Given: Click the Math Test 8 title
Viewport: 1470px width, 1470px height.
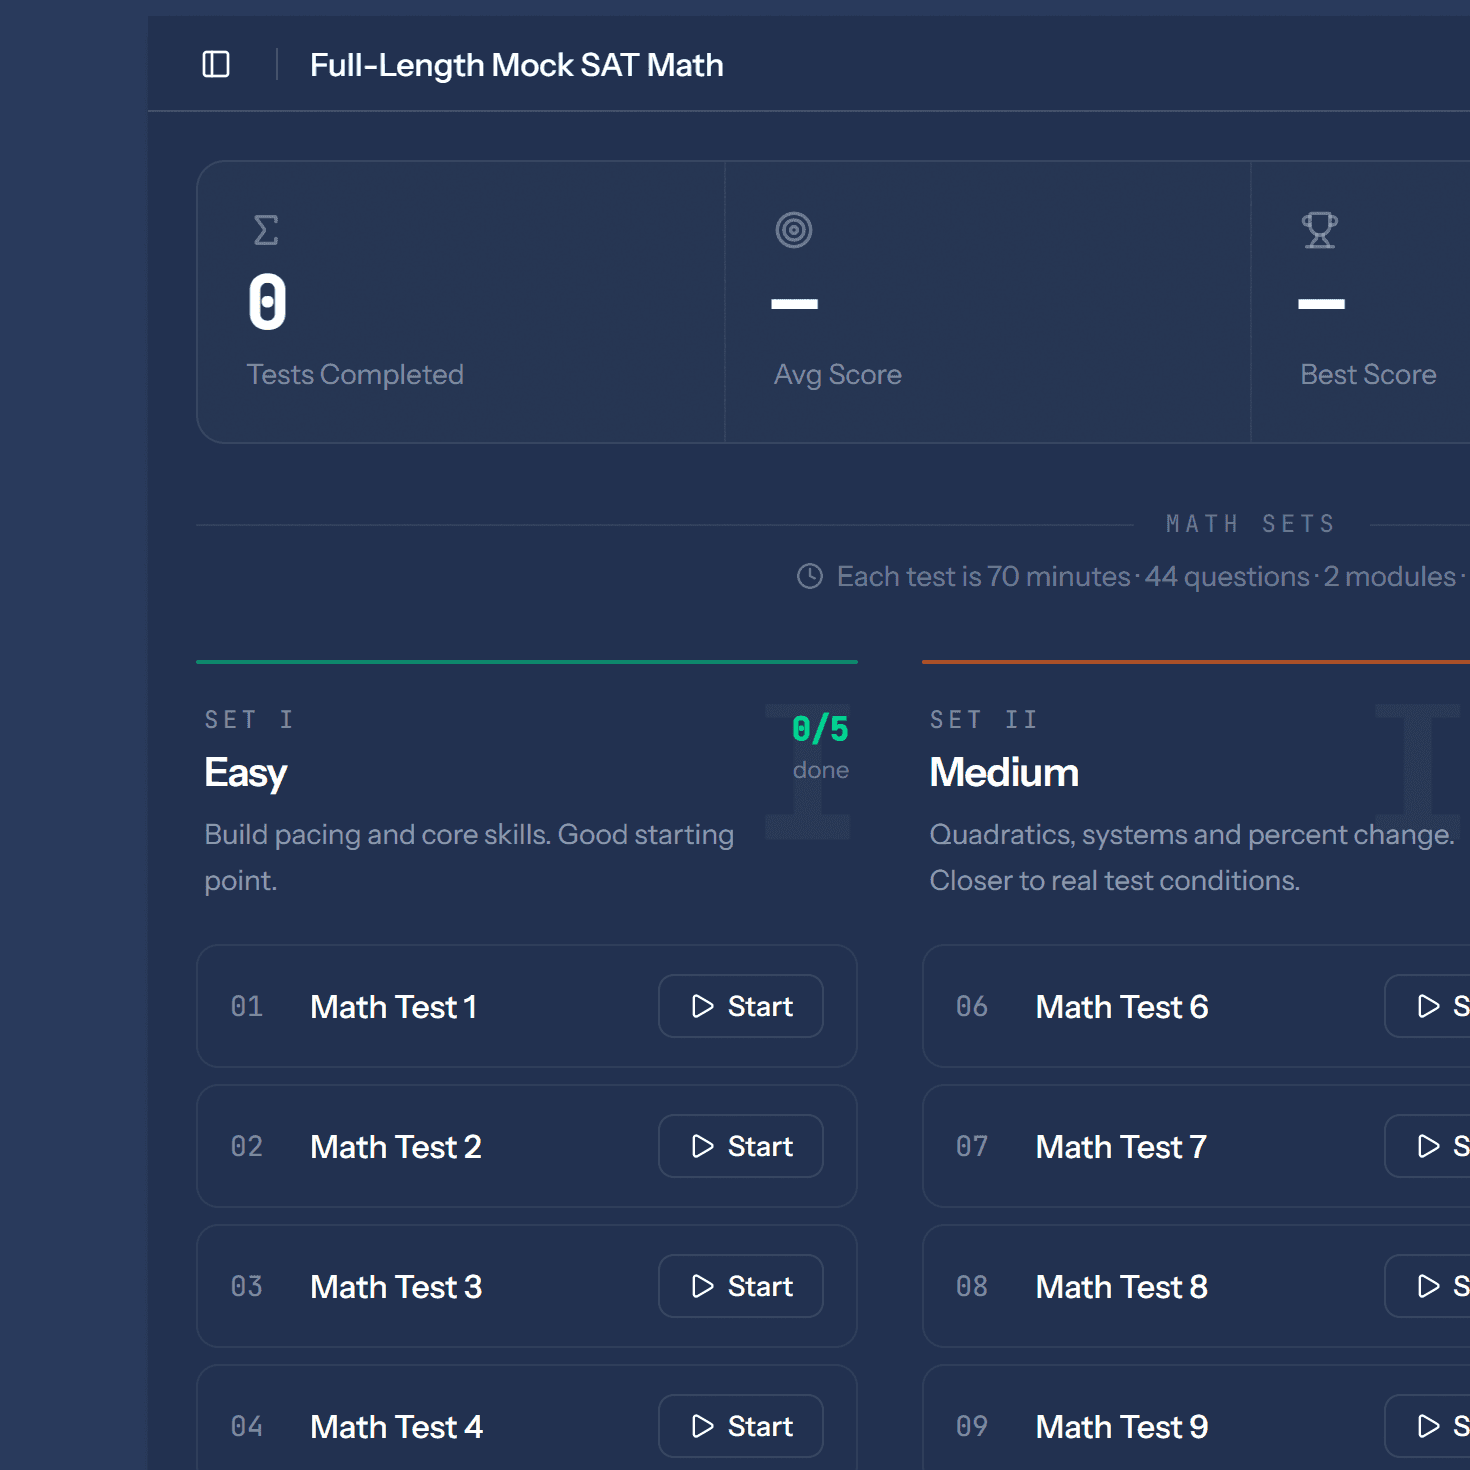Looking at the screenshot, I should click(x=1122, y=1287).
